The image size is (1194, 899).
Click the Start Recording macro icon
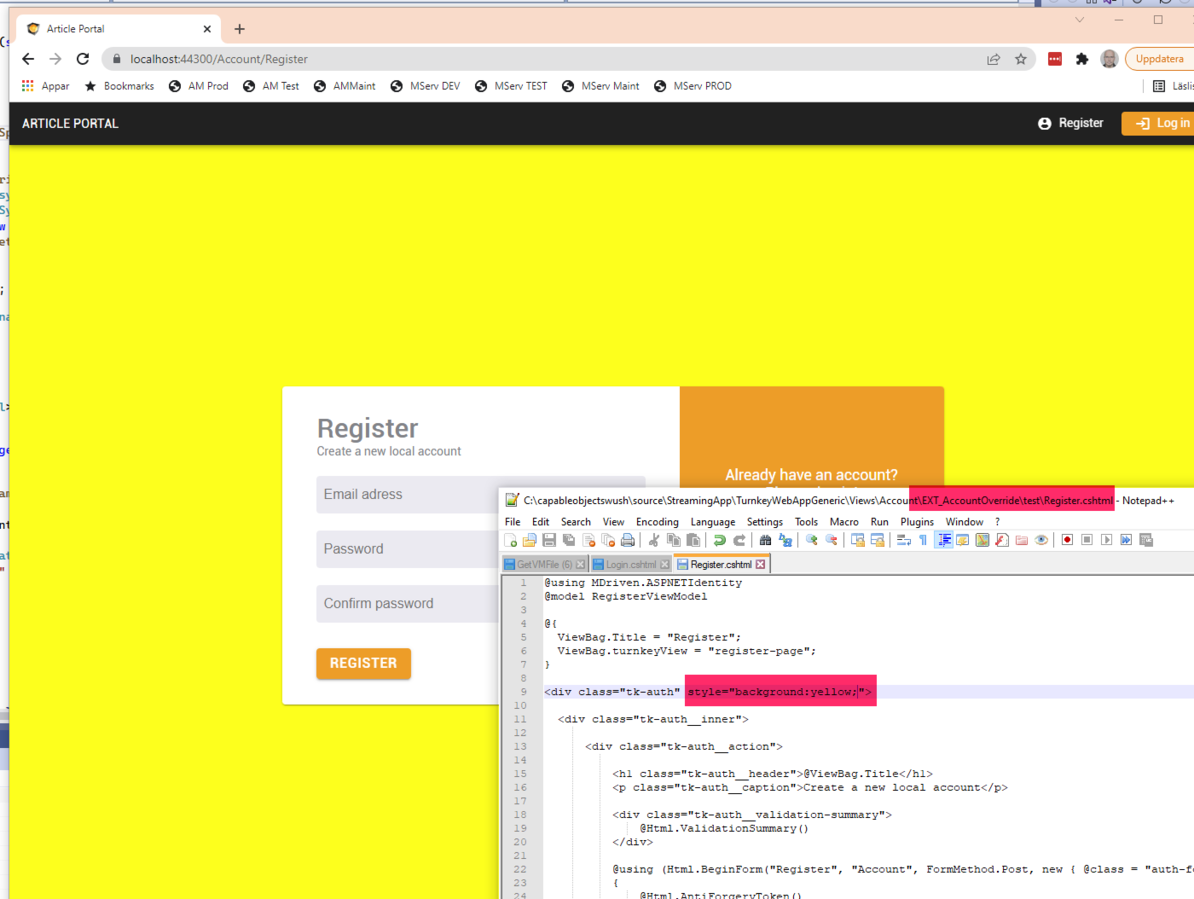[1068, 540]
